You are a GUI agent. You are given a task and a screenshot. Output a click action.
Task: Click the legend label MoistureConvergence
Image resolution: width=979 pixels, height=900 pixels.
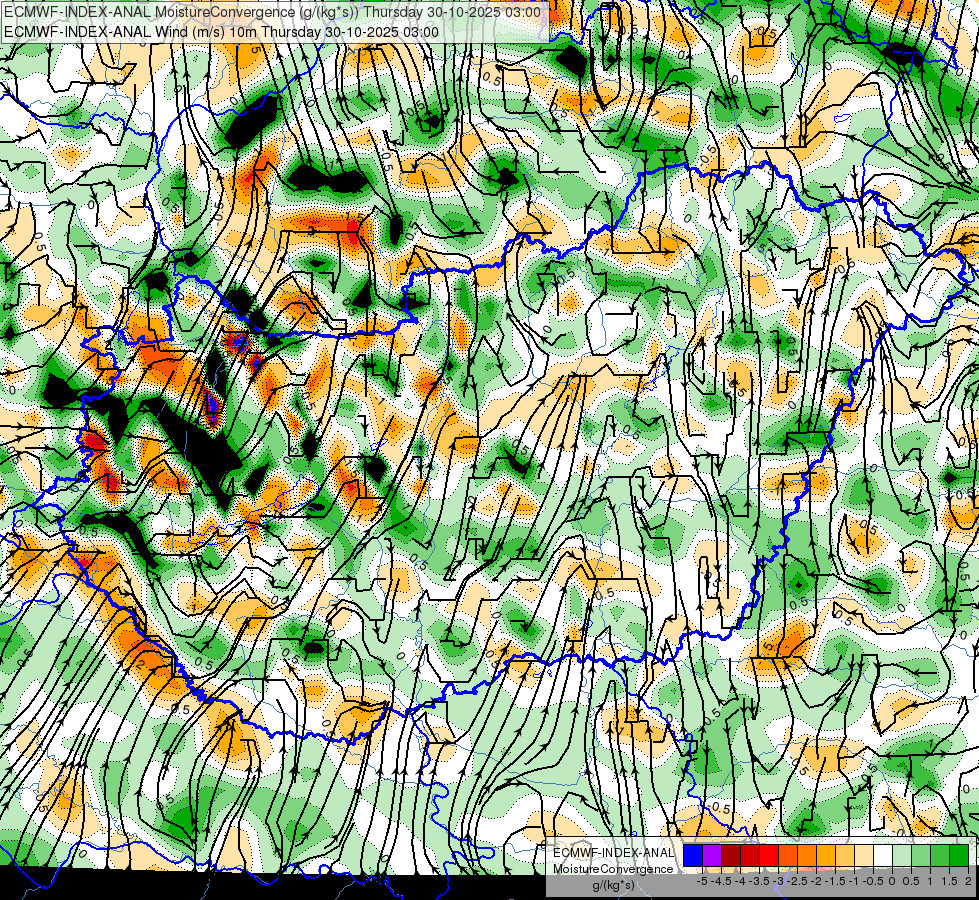tap(613, 869)
